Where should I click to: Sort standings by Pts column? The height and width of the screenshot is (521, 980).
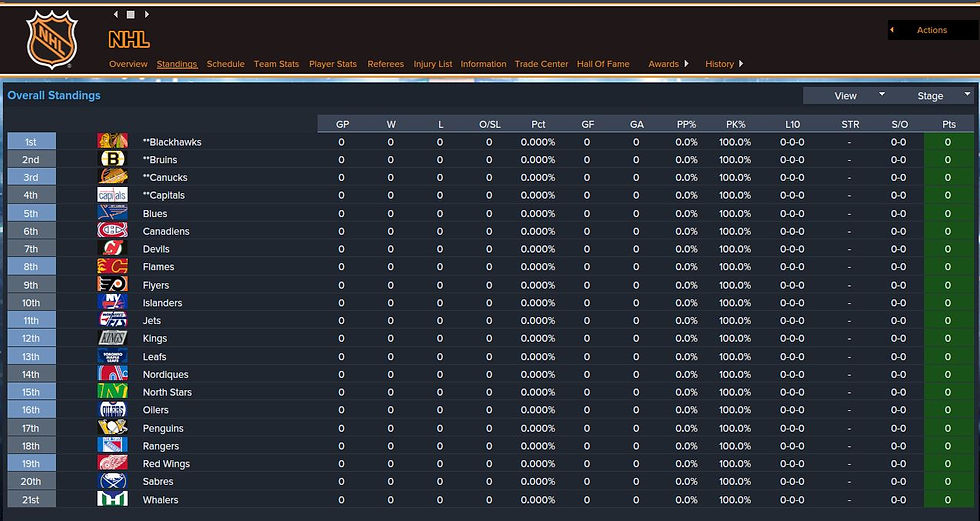coord(949,124)
